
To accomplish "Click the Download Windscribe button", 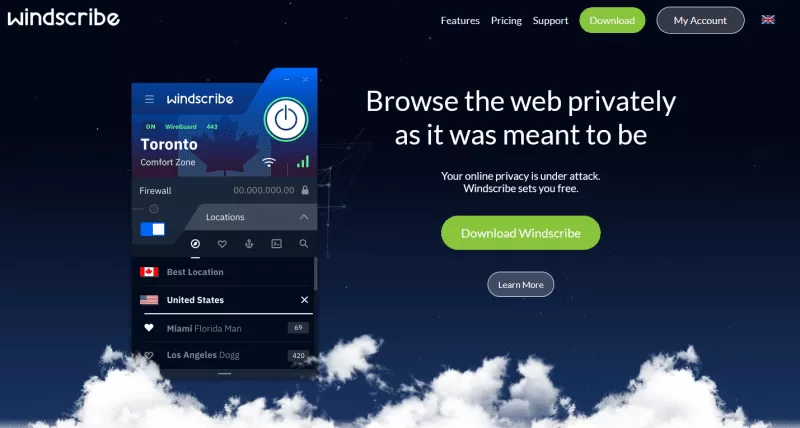I will tap(520, 233).
